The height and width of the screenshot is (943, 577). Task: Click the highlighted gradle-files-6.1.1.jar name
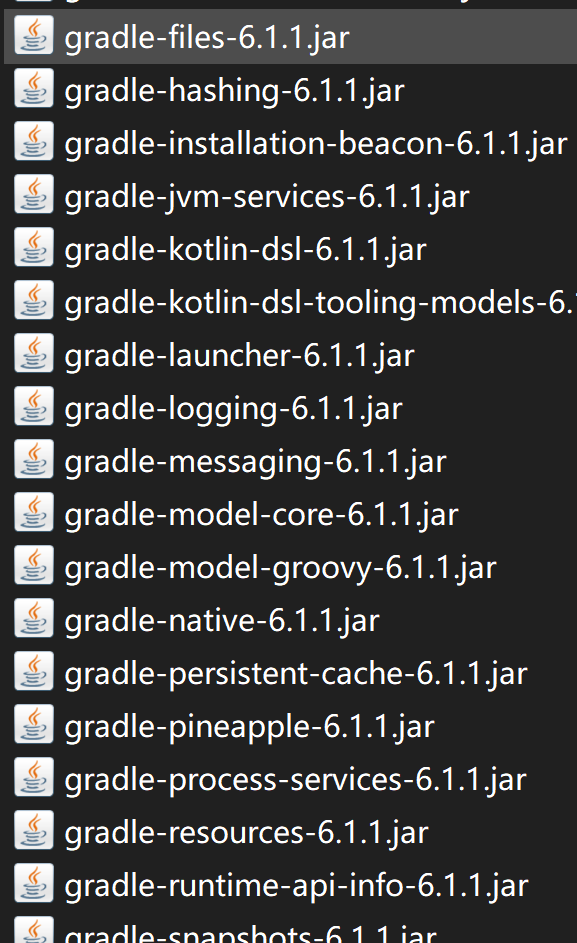point(207,38)
